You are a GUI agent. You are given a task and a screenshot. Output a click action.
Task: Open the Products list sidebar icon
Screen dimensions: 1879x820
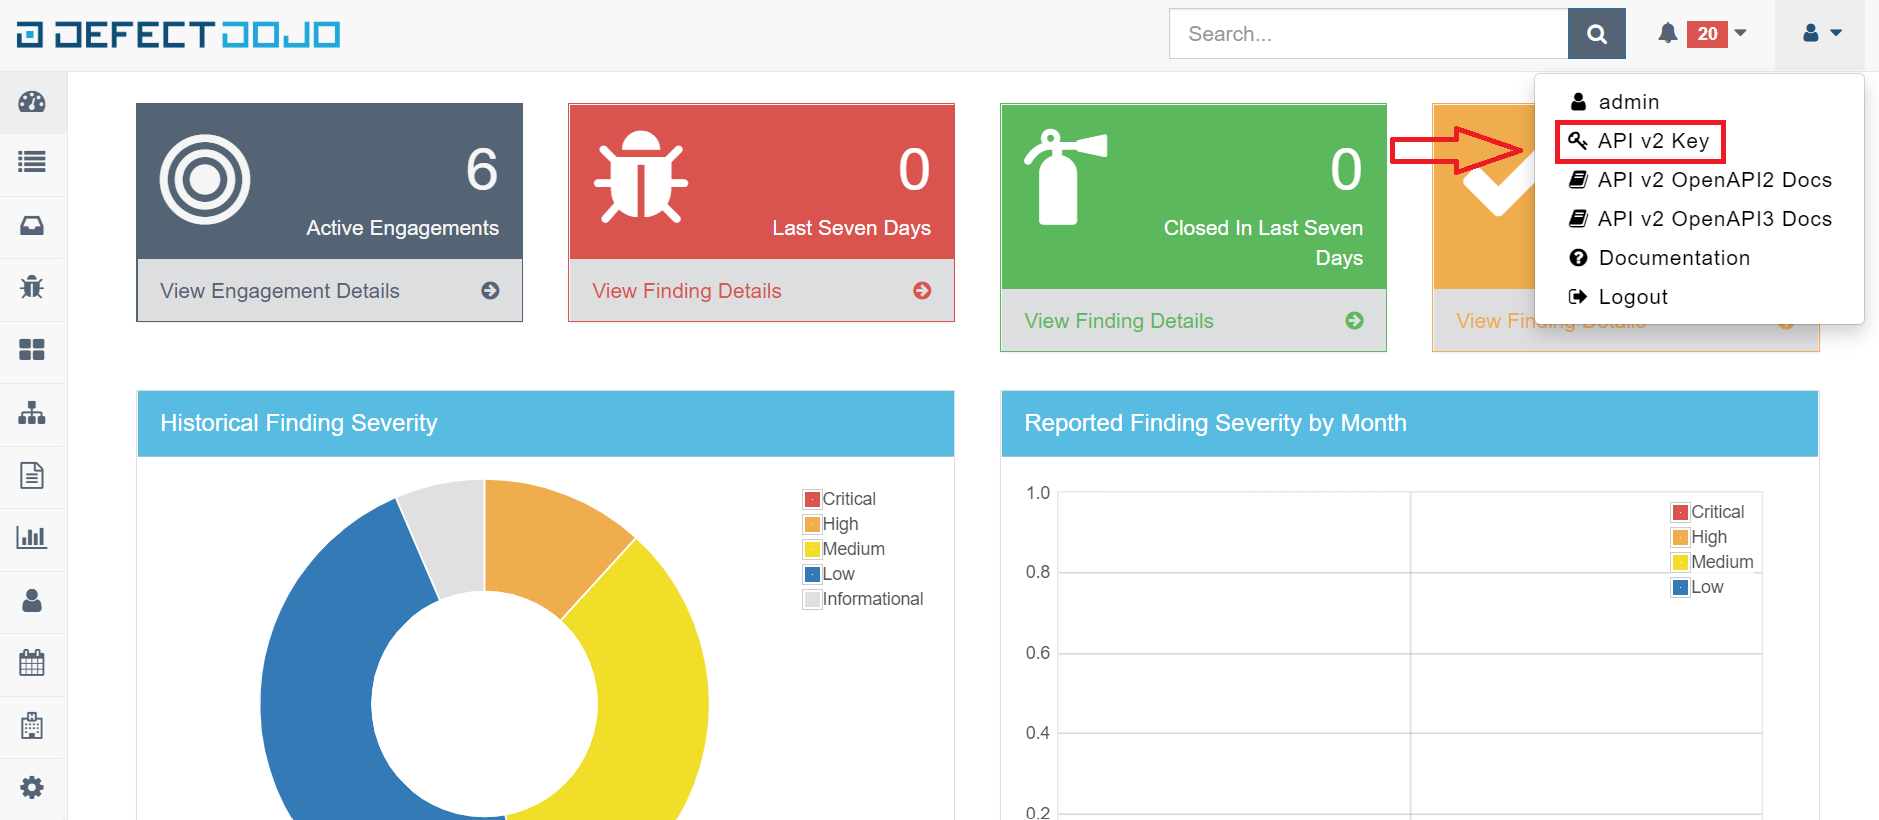(32, 162)
